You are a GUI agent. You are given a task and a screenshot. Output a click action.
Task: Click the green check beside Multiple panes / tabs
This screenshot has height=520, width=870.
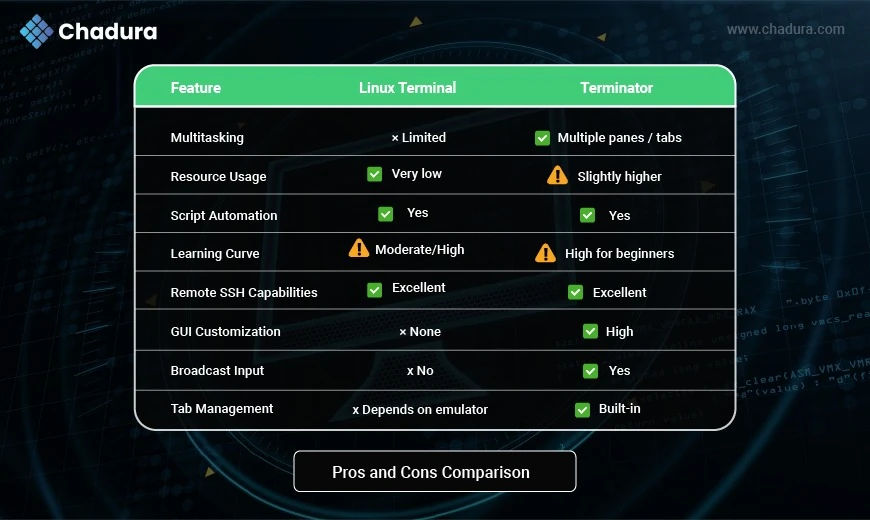point(542,138)
